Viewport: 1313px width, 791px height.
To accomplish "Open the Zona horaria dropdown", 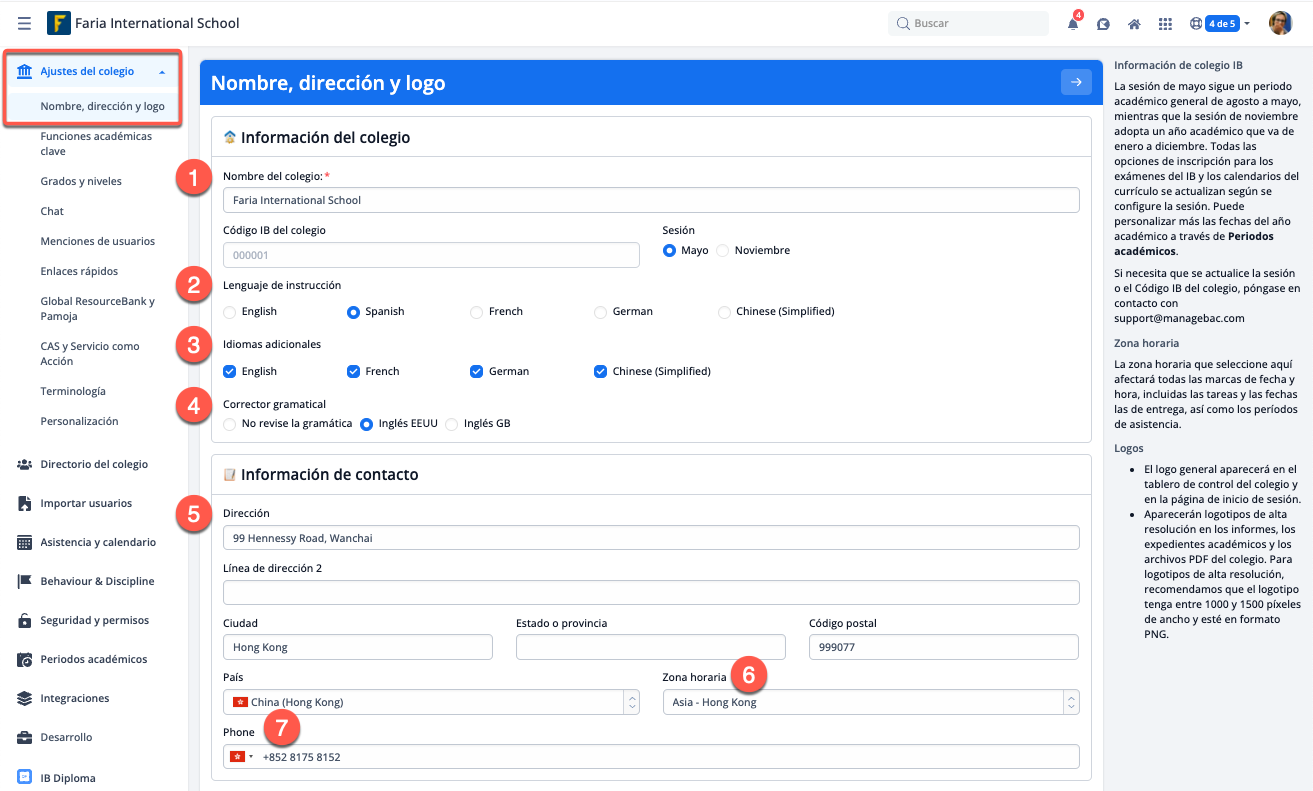I will pos(870,702).
